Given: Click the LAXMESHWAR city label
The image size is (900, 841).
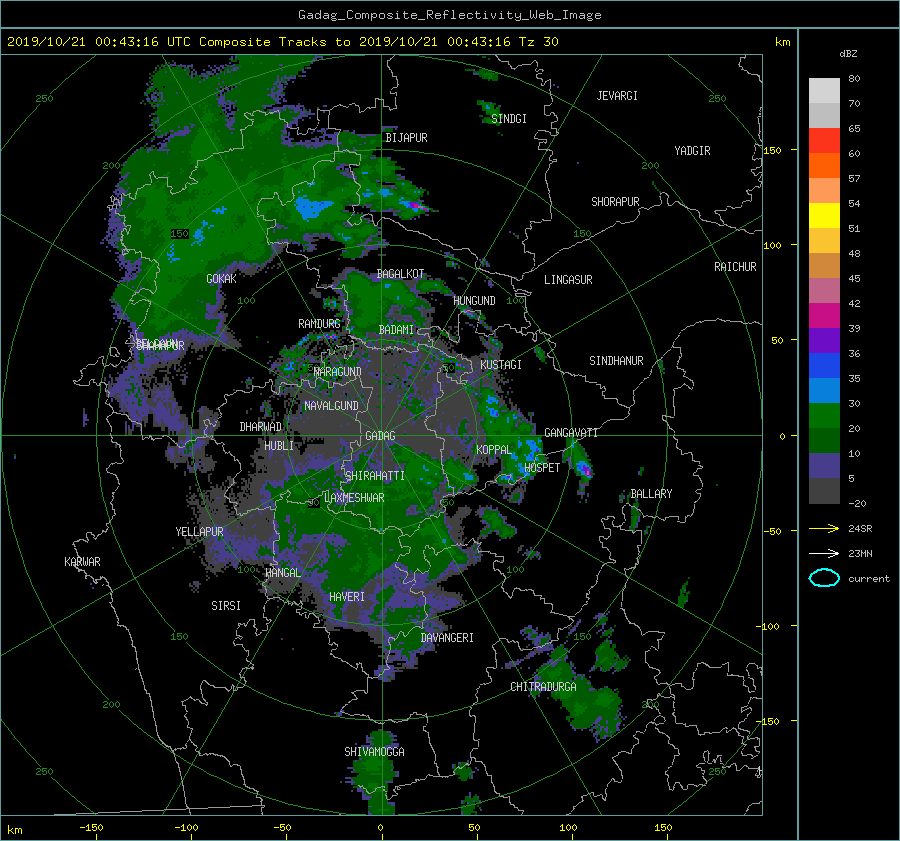Looking at the screenshot, I should pyautogui.click(x=354, y=498).
